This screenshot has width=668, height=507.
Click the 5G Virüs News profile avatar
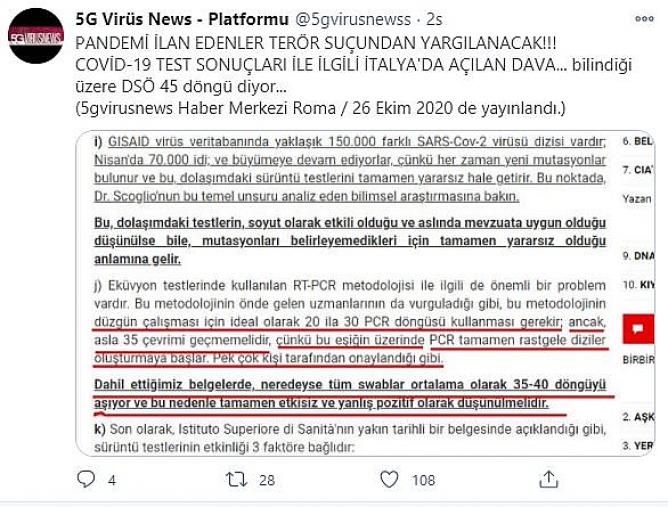coord(36,36)
